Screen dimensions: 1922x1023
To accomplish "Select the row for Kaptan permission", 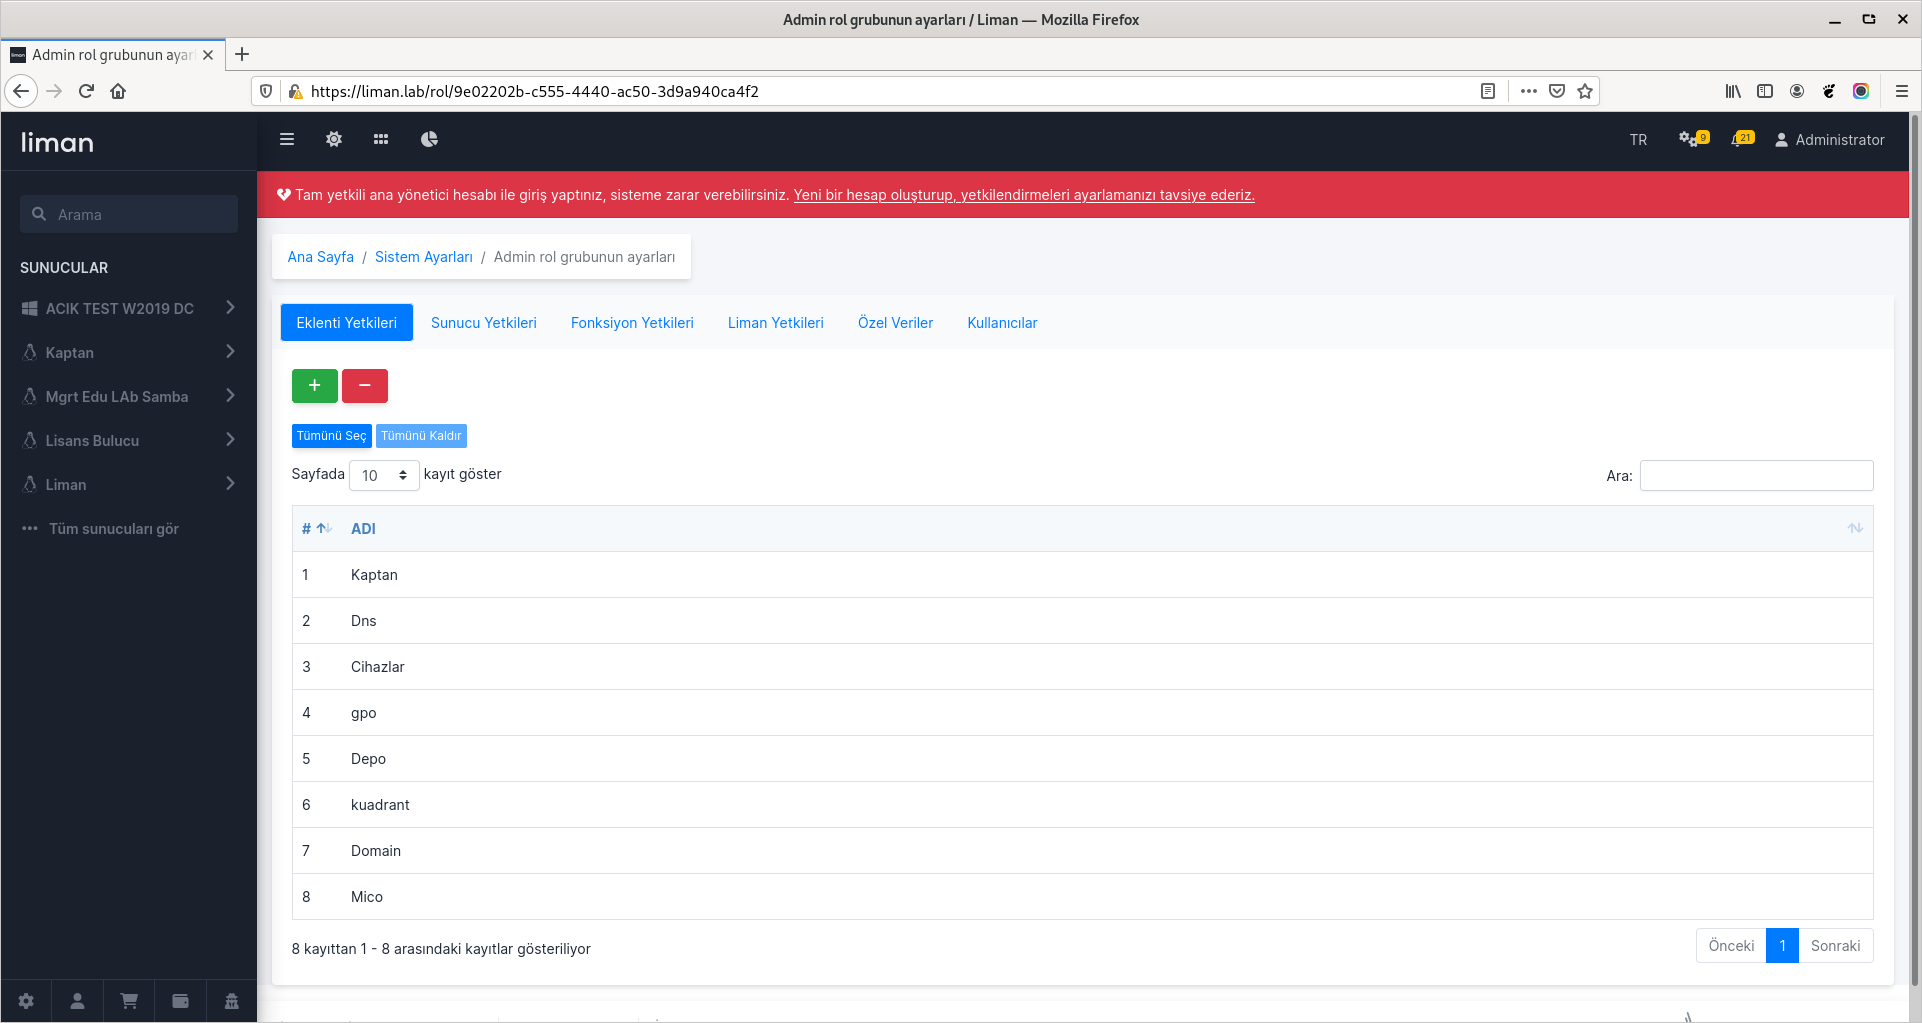I will [x=374, y=574].
